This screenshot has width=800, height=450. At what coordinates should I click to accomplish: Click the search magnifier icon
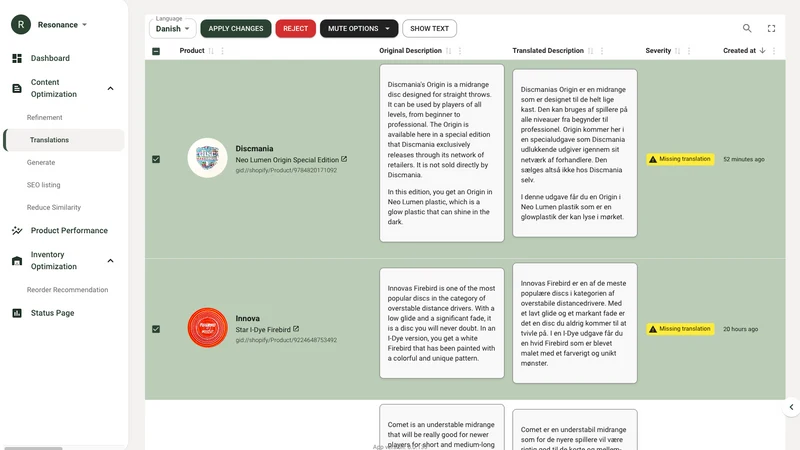747,29
